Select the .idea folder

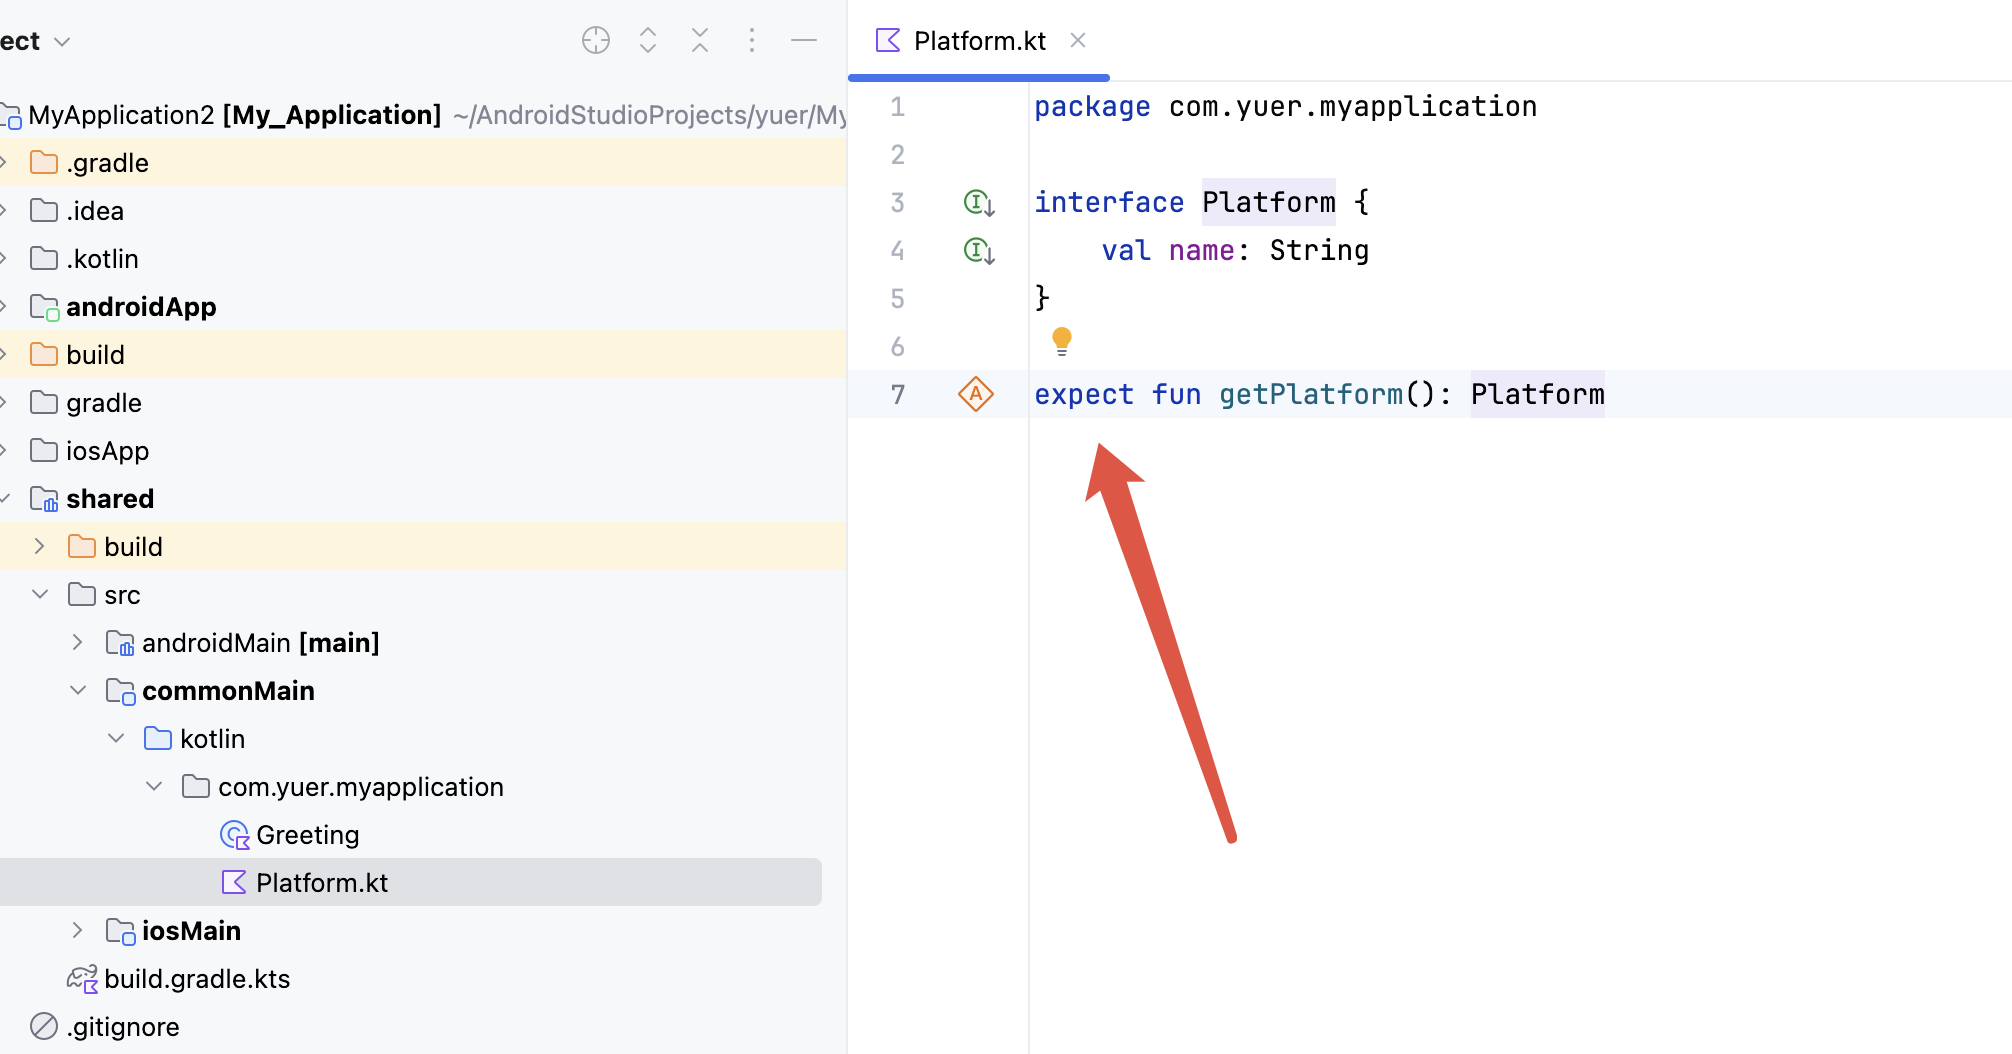click(423, 210)
